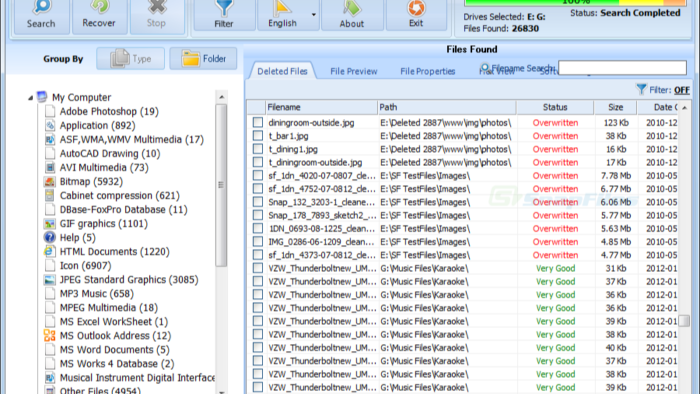Select AVI Multimedia (73) icon
The width and height of the screenshot is (700, 394).
click(50, 167)
